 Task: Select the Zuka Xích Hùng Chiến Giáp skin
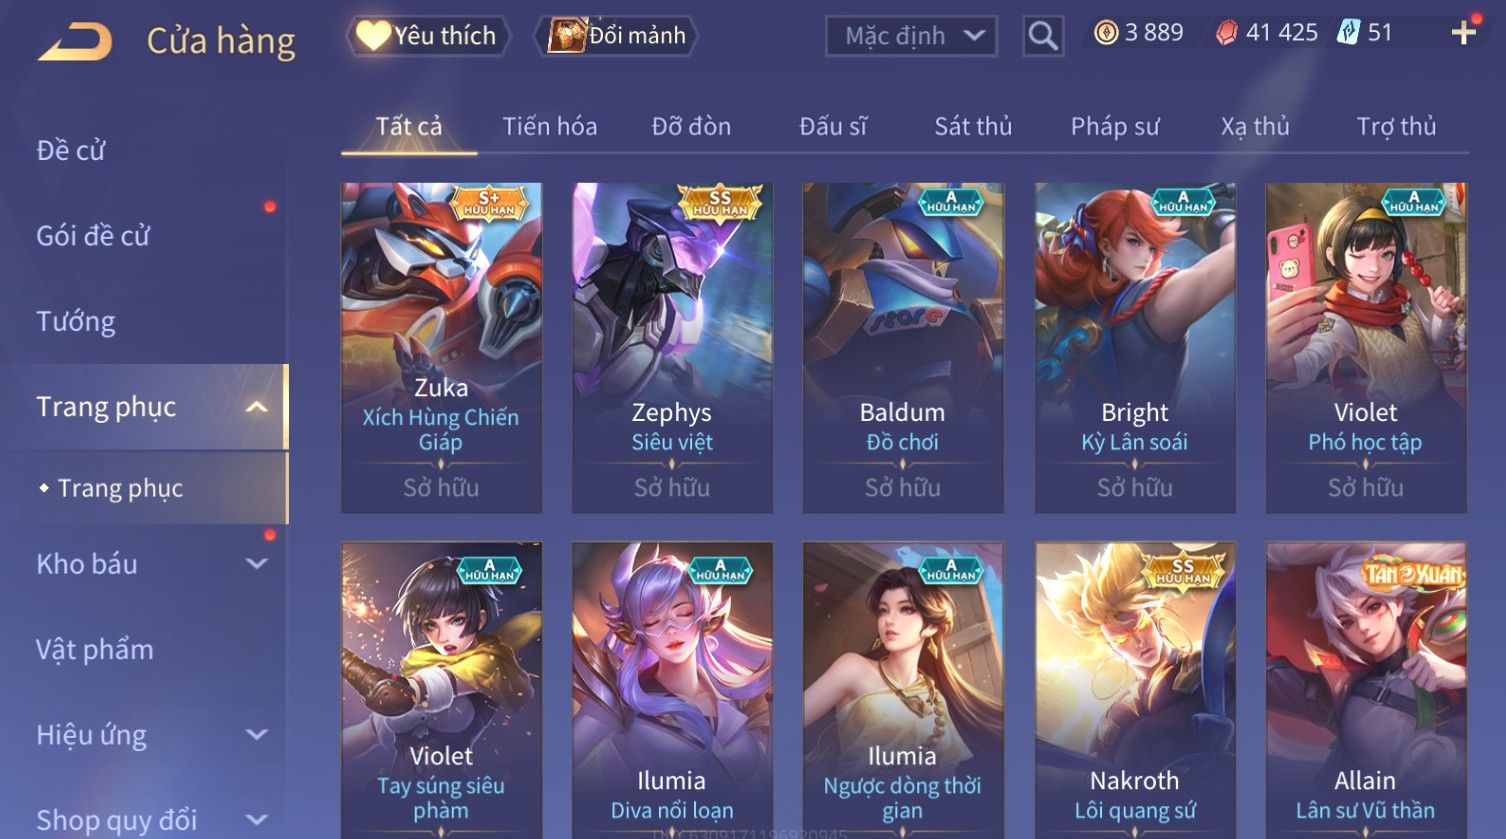pyautogui.click(x=441, y=348)
